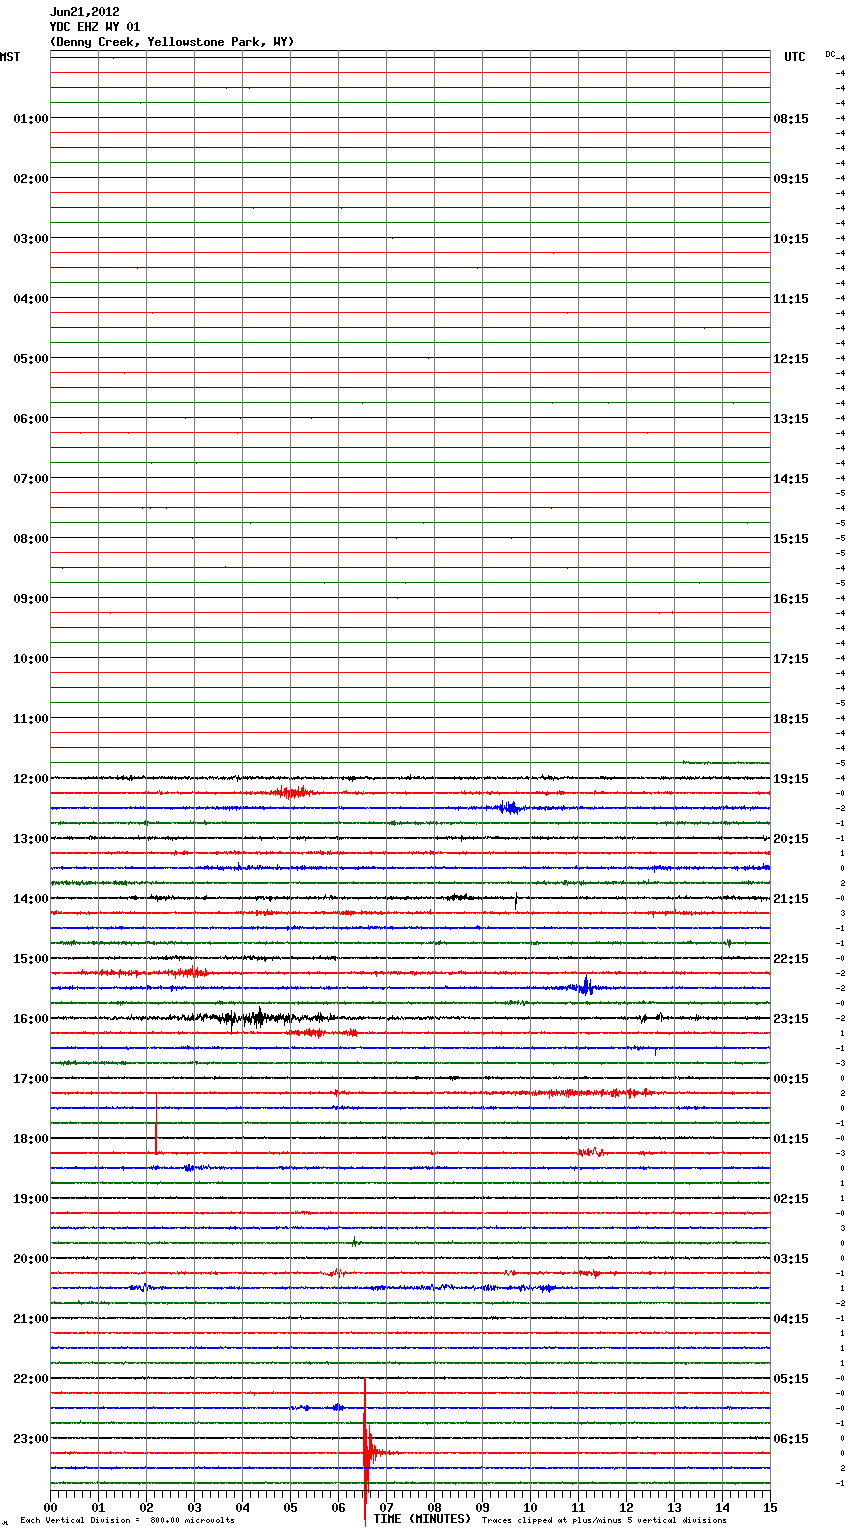Click the 21:15 UTC time label
Screen dimensions: 850x1534
click(x=791, y=899)
